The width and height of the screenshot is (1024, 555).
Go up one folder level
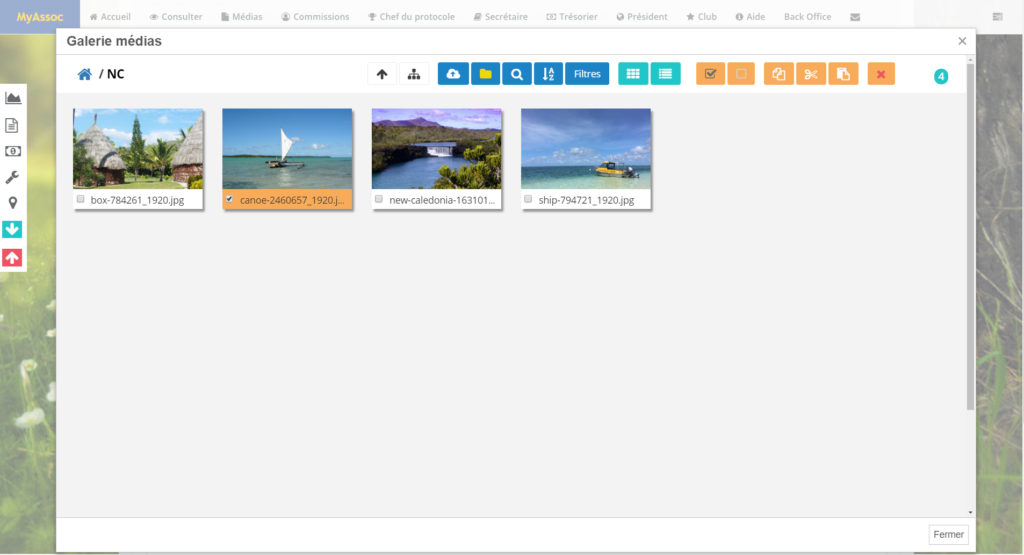click(382, 74)
